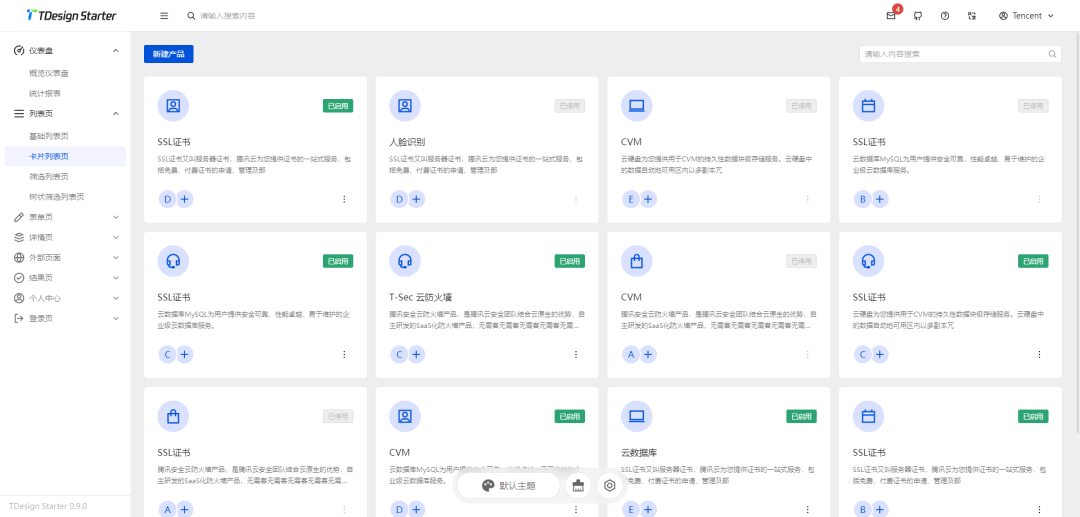Click the brush icon in the floating toolbar
Screen dimensions: 1080x517
(x=578, y=485)
